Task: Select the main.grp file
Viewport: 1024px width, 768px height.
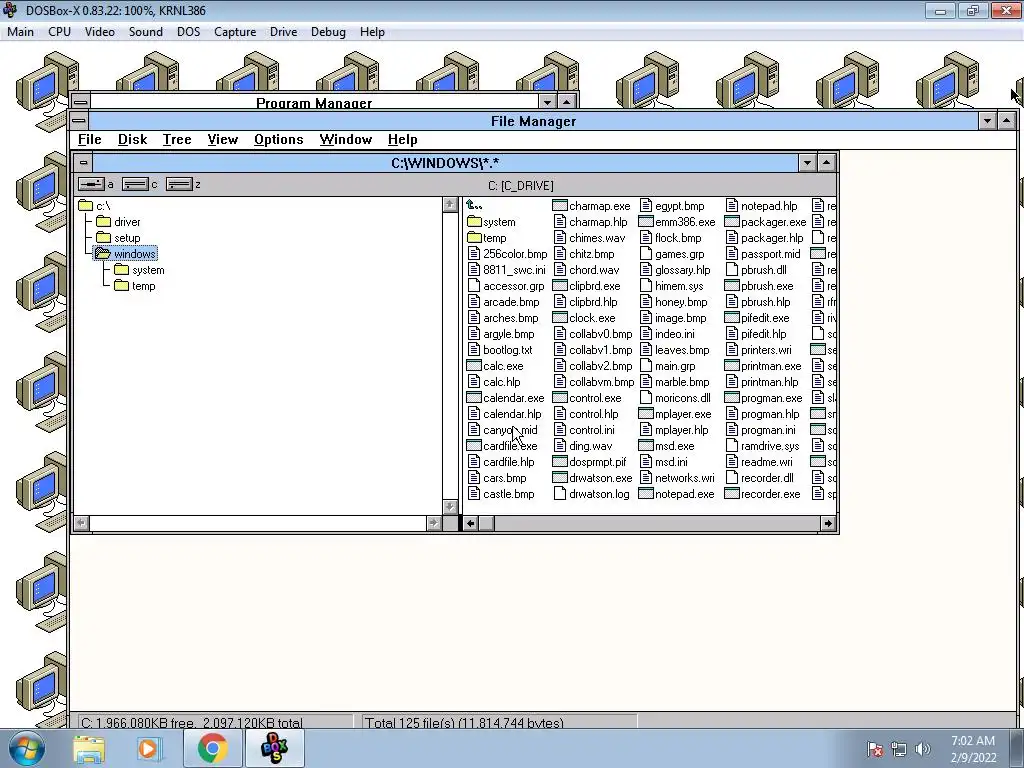Action: 667,366
